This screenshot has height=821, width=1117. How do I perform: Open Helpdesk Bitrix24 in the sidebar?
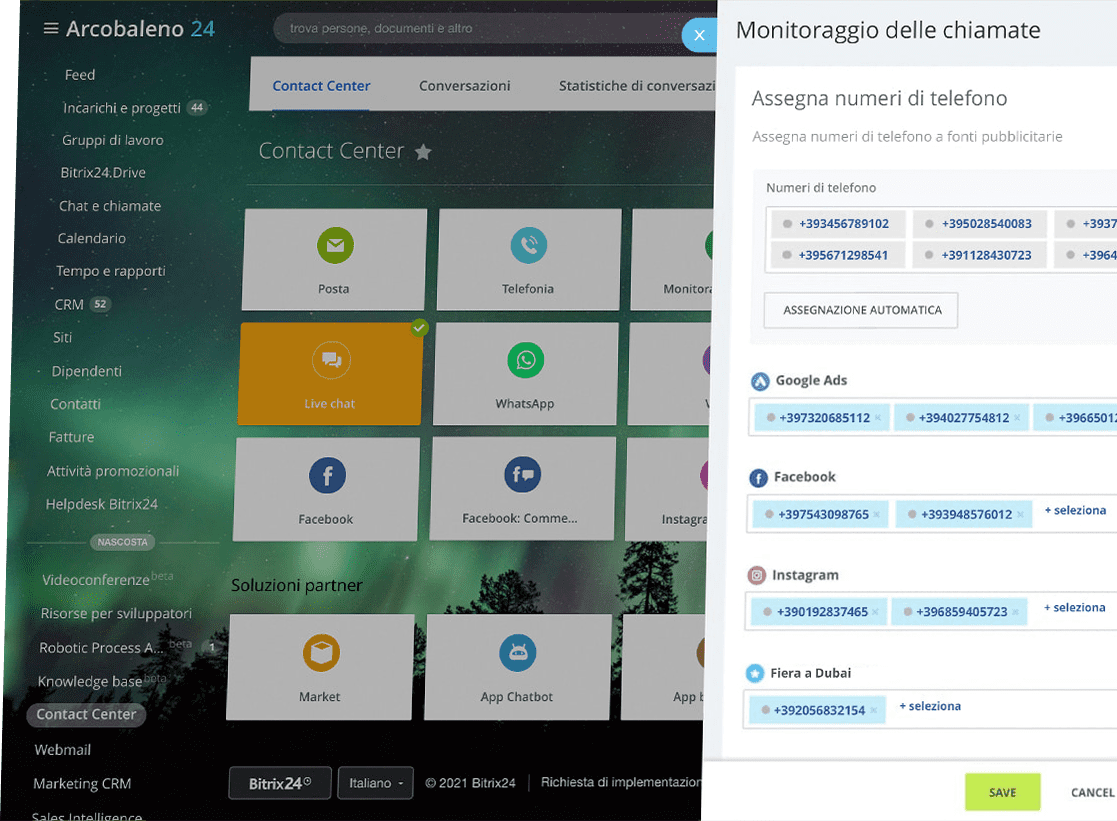point(101,505)
